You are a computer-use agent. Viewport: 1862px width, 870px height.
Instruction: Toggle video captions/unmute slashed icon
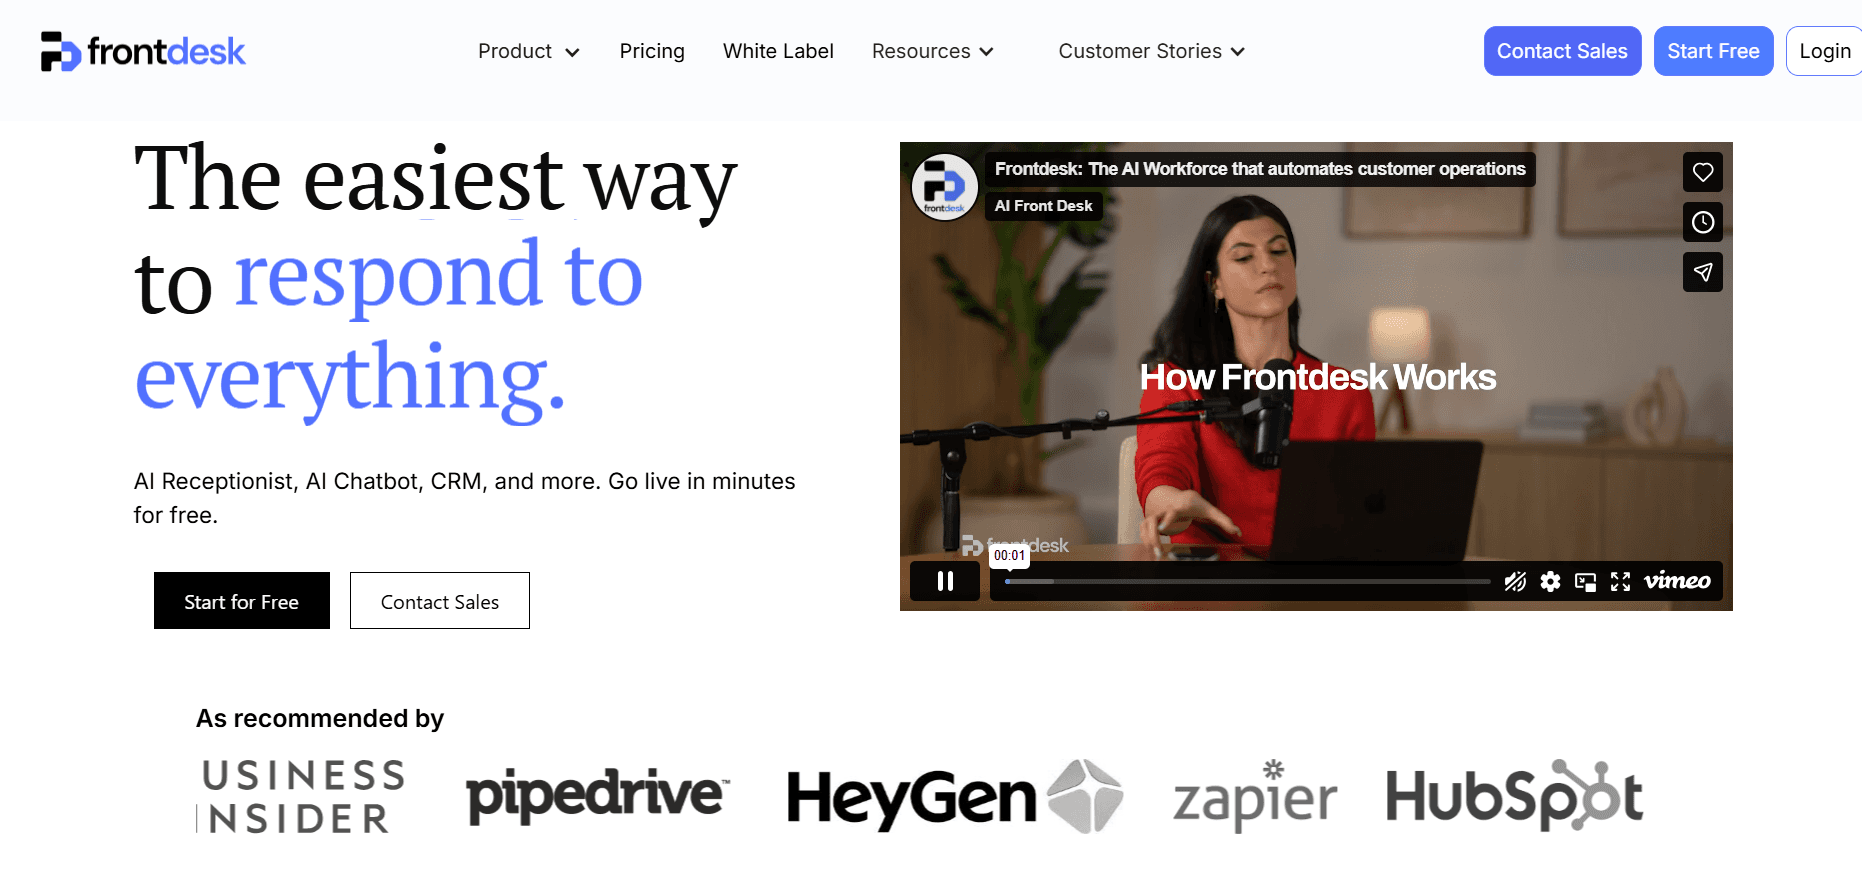[x=1515, y=581]
